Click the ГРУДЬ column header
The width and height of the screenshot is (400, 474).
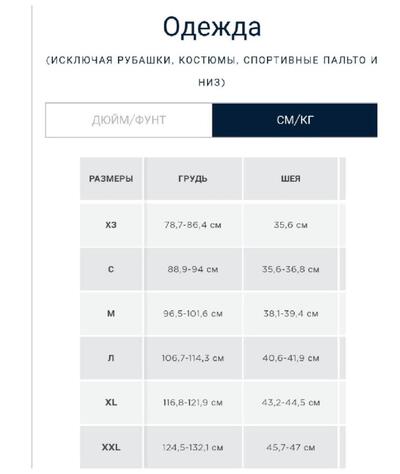tap(193, 179)
